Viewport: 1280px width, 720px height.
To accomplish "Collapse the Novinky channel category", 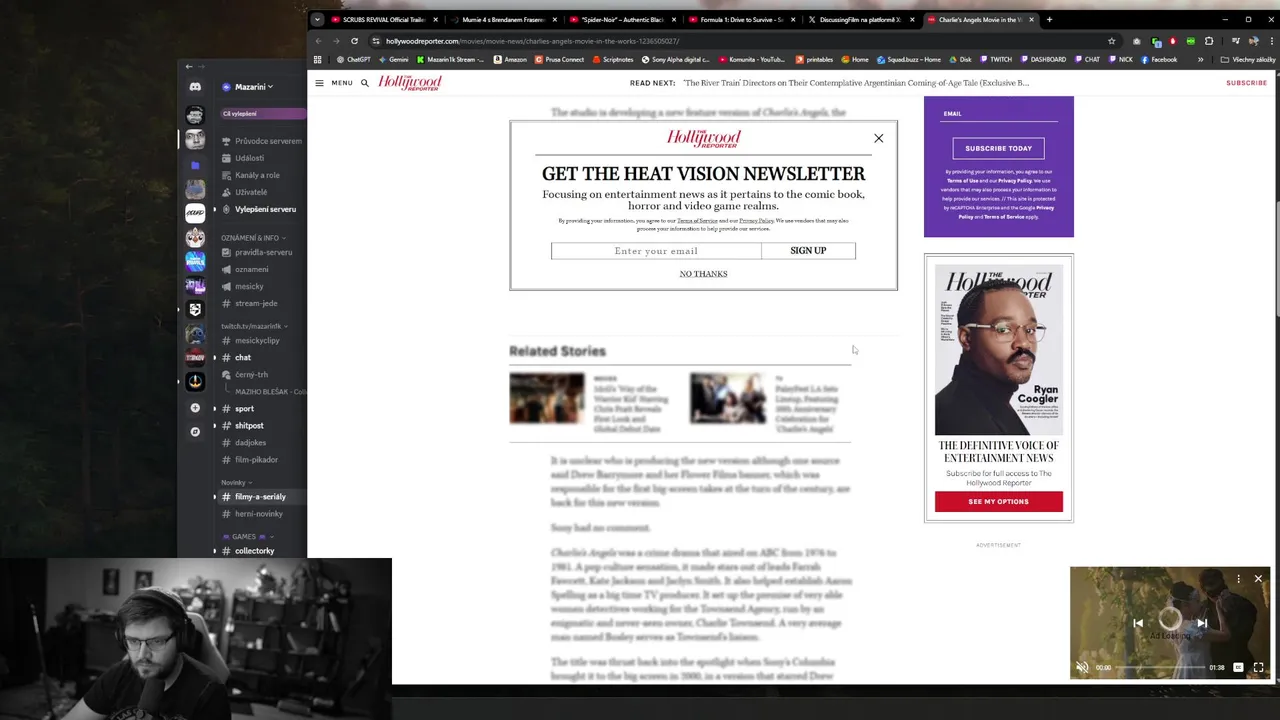I will click(236, 482).
